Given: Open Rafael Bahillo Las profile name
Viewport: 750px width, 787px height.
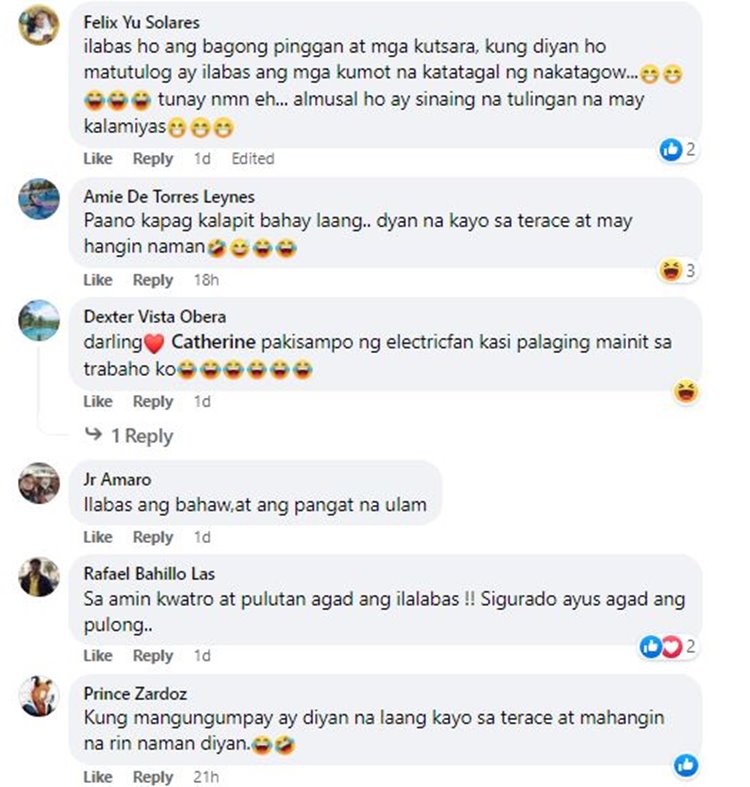Looking at the screenshot, I should [149, 574].
